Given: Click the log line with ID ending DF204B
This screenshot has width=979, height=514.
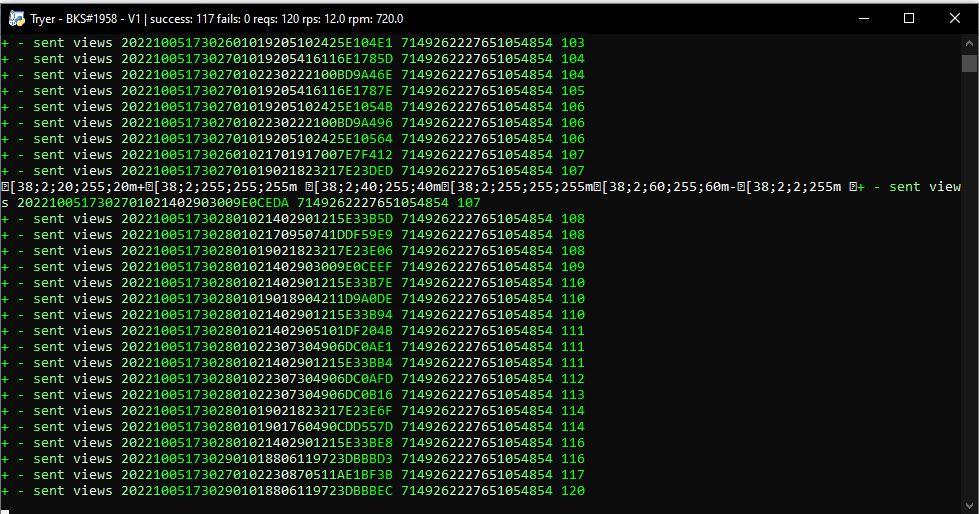Looking at the screenshot, I should [x=293, y=331].
